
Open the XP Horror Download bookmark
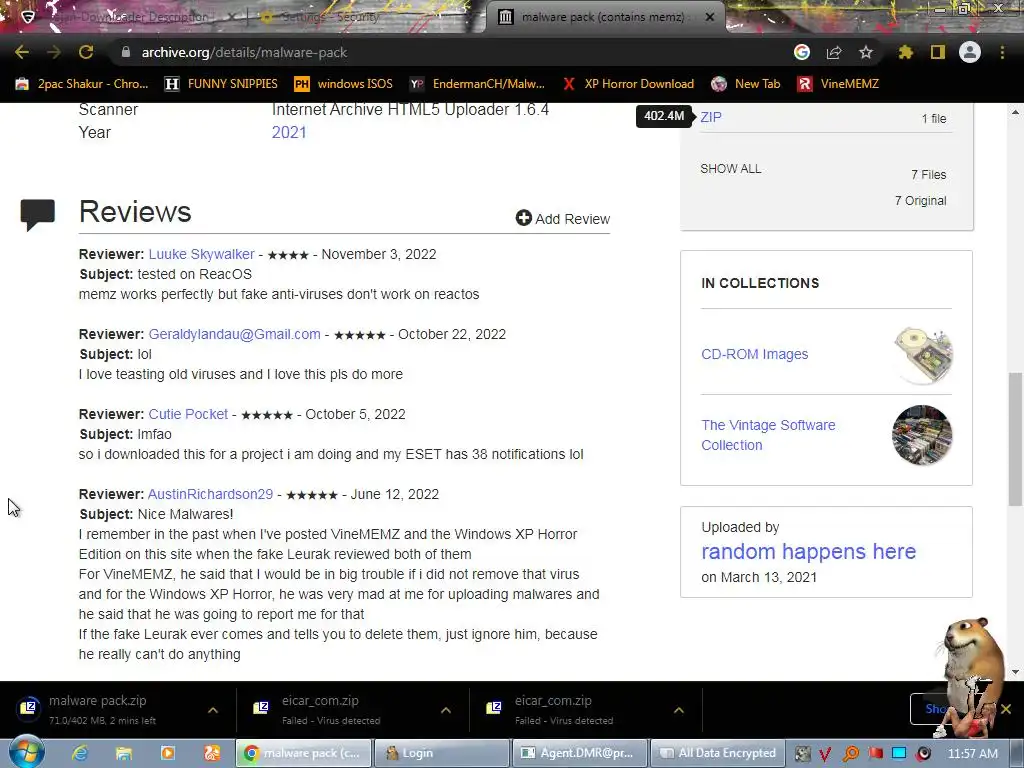[x=628, y=84]
